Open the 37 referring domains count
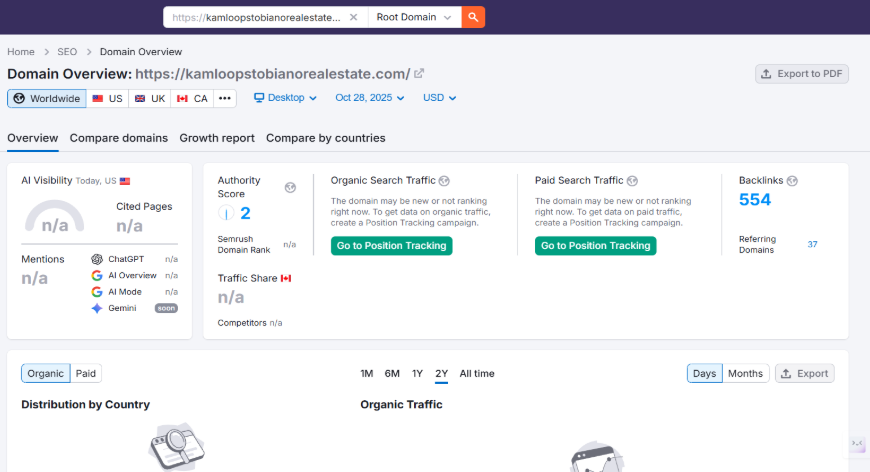870x472 pixels. tap(812, 244)
